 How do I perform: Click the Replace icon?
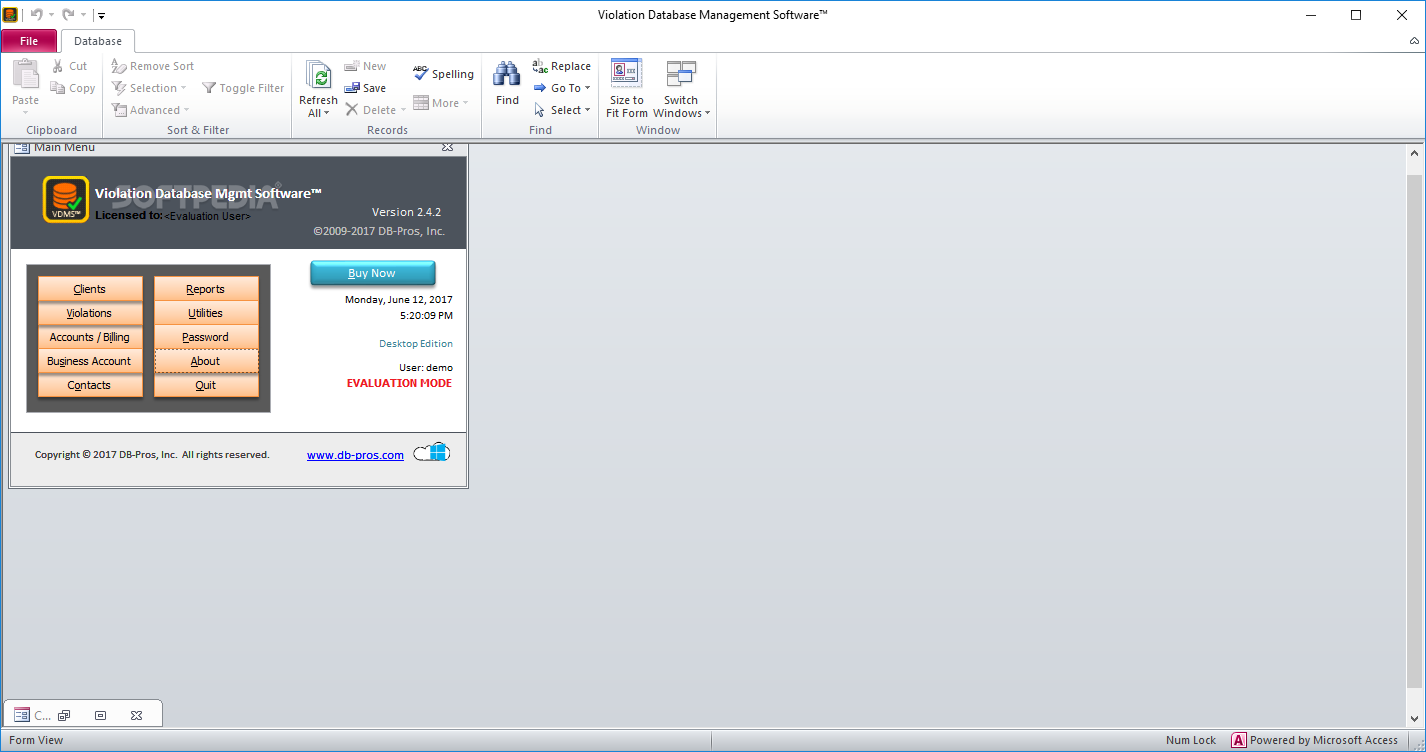540,66
